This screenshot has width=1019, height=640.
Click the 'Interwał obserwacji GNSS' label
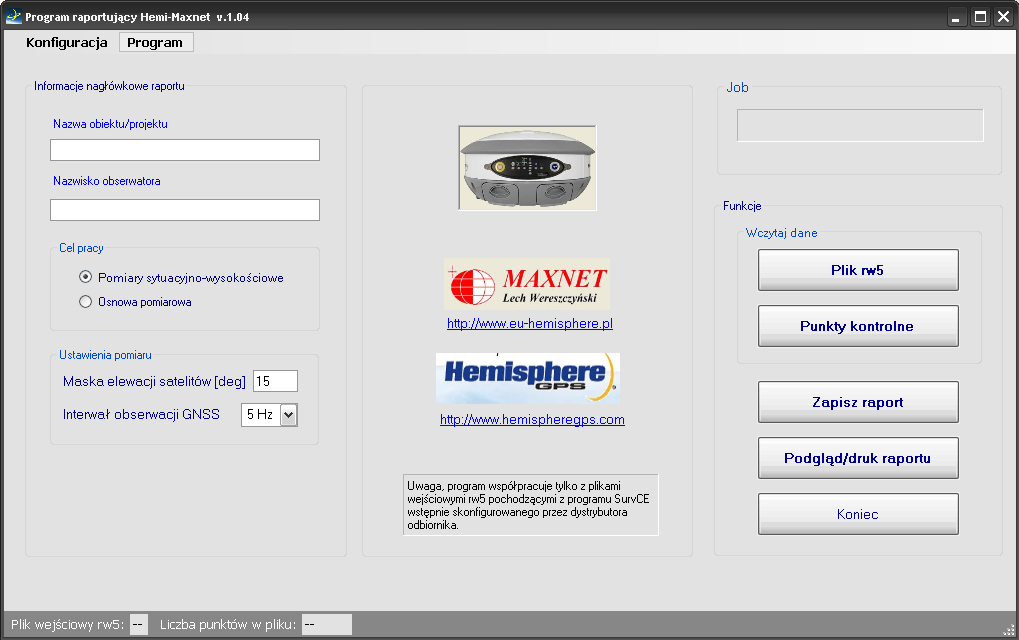pyautogui.click(x=141, y=415)
